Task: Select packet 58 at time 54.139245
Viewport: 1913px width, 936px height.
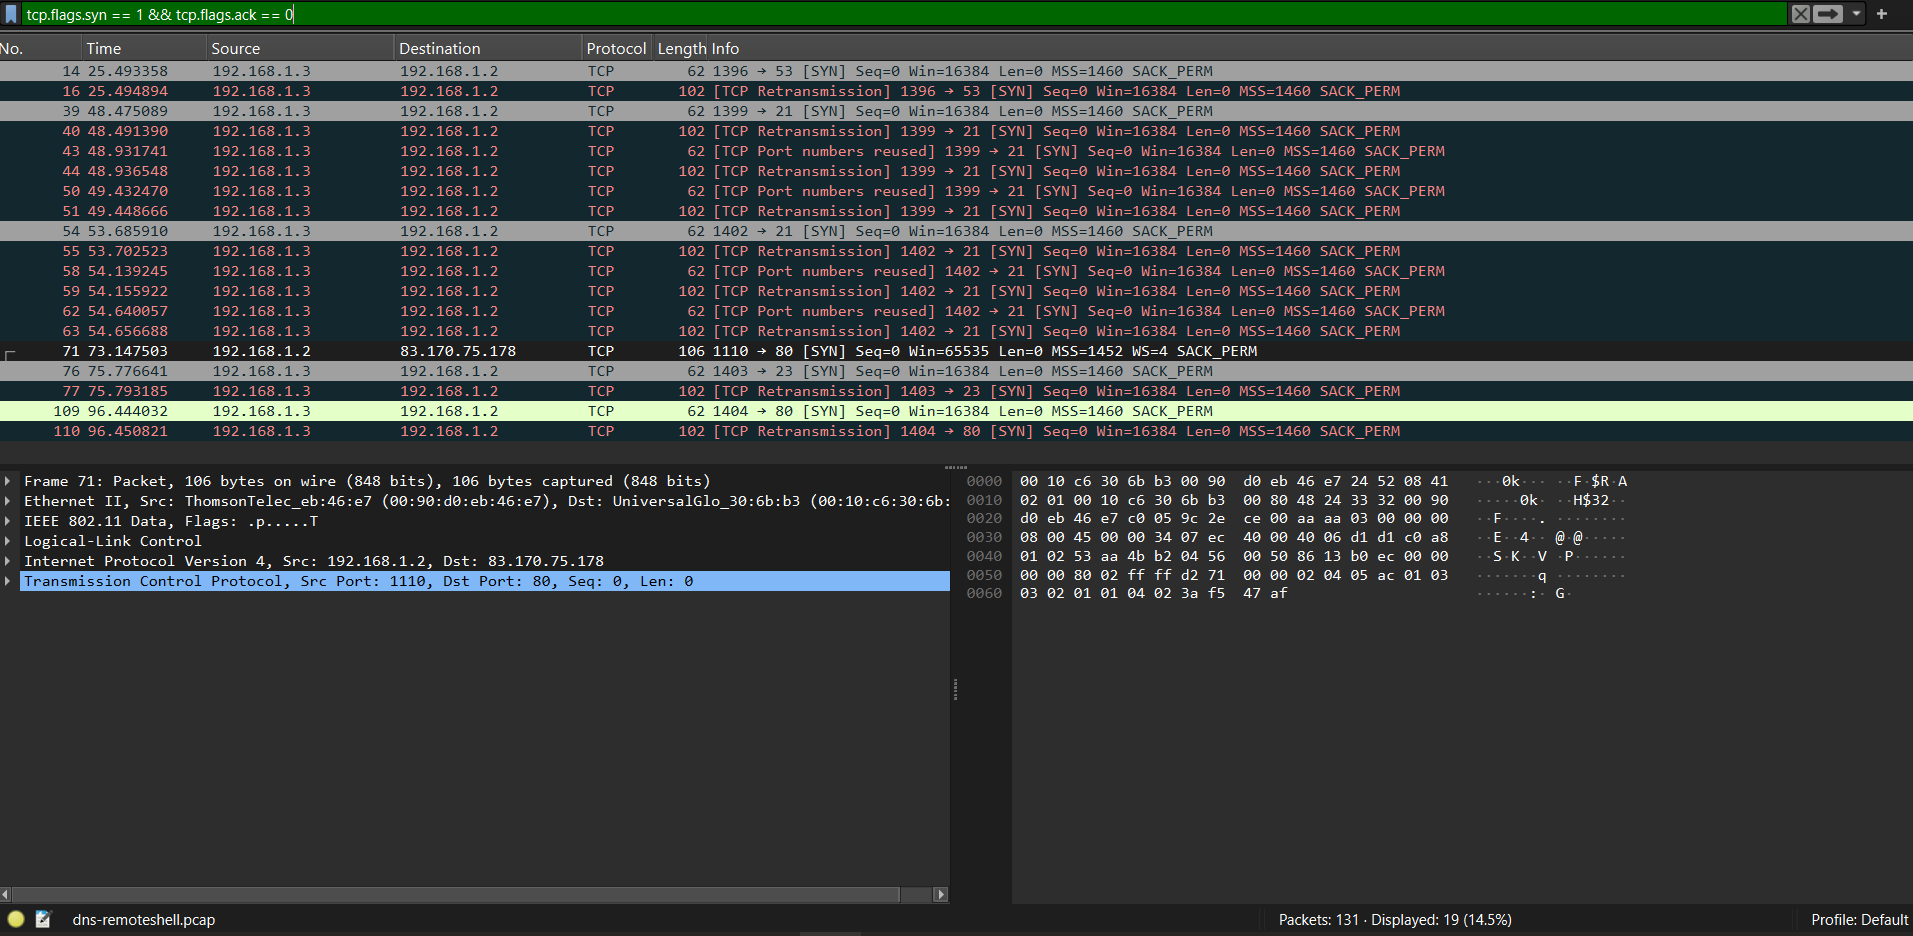Action: point(956,271)
